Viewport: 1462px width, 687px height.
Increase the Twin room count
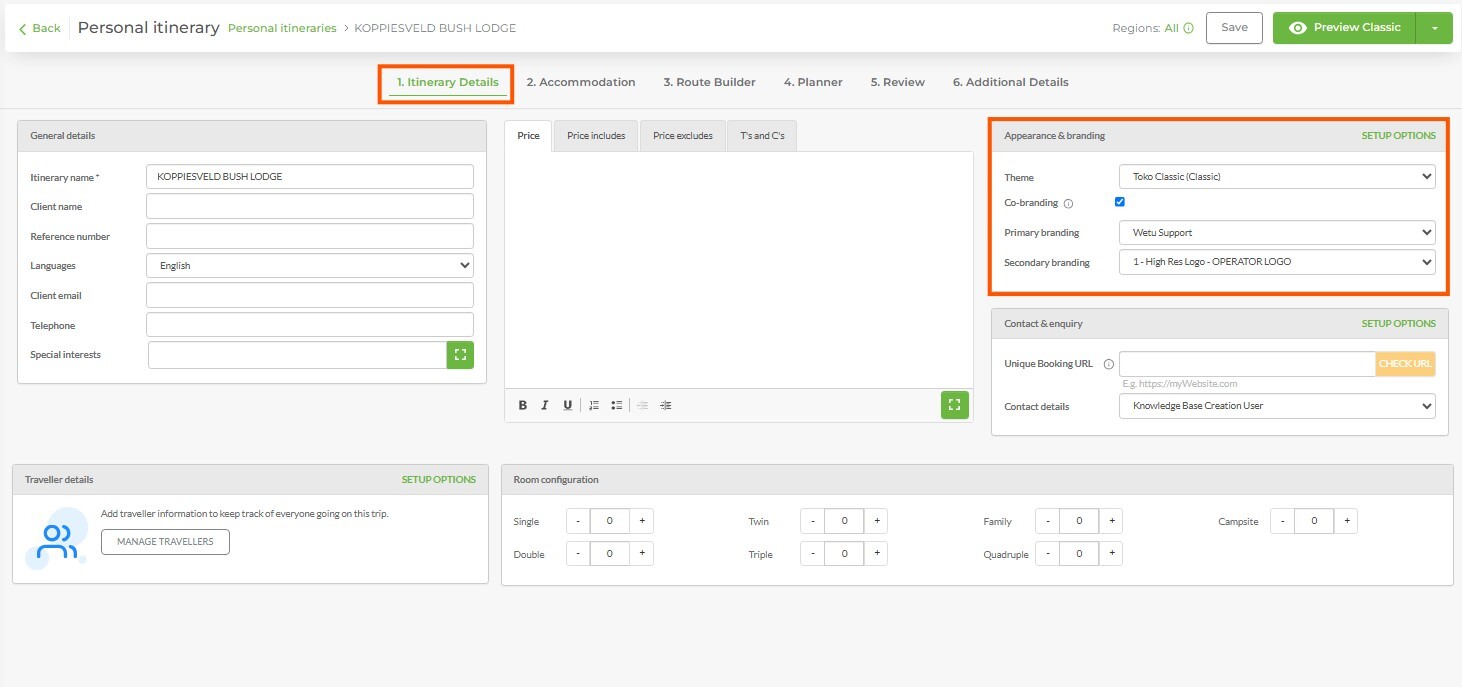[876, 521]
